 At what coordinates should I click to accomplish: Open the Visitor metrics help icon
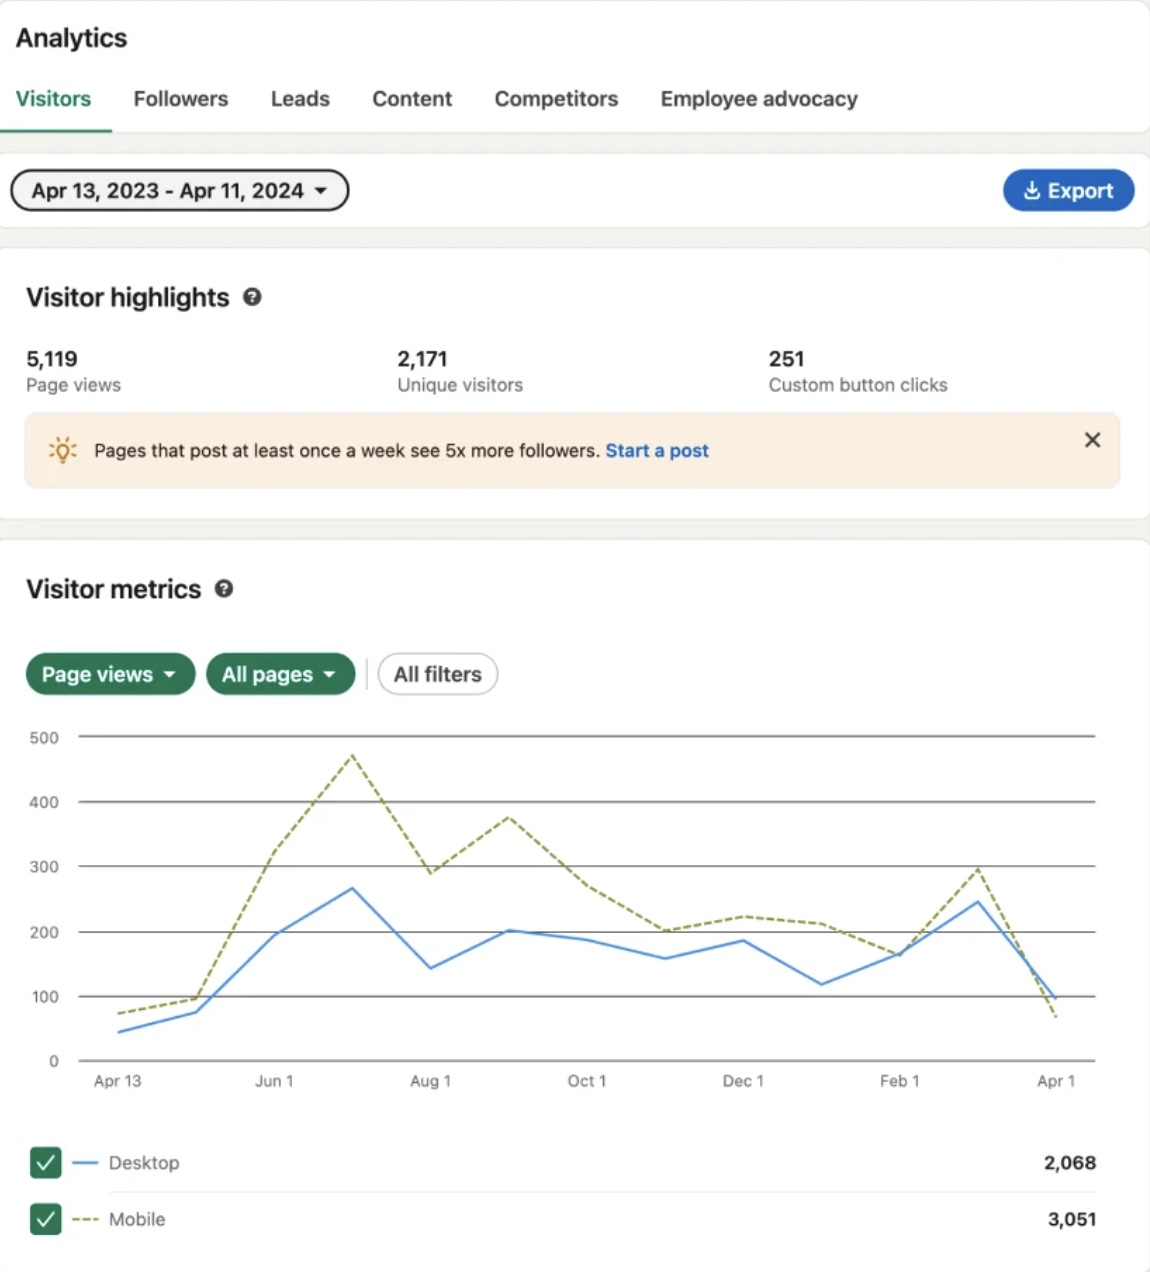pos(224,589)
